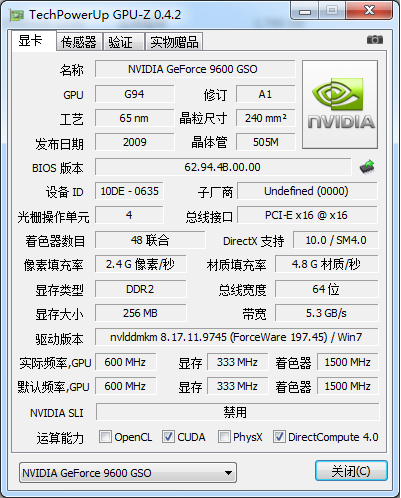
Task: Select the 实物赠品 tab
Action: 174,42
